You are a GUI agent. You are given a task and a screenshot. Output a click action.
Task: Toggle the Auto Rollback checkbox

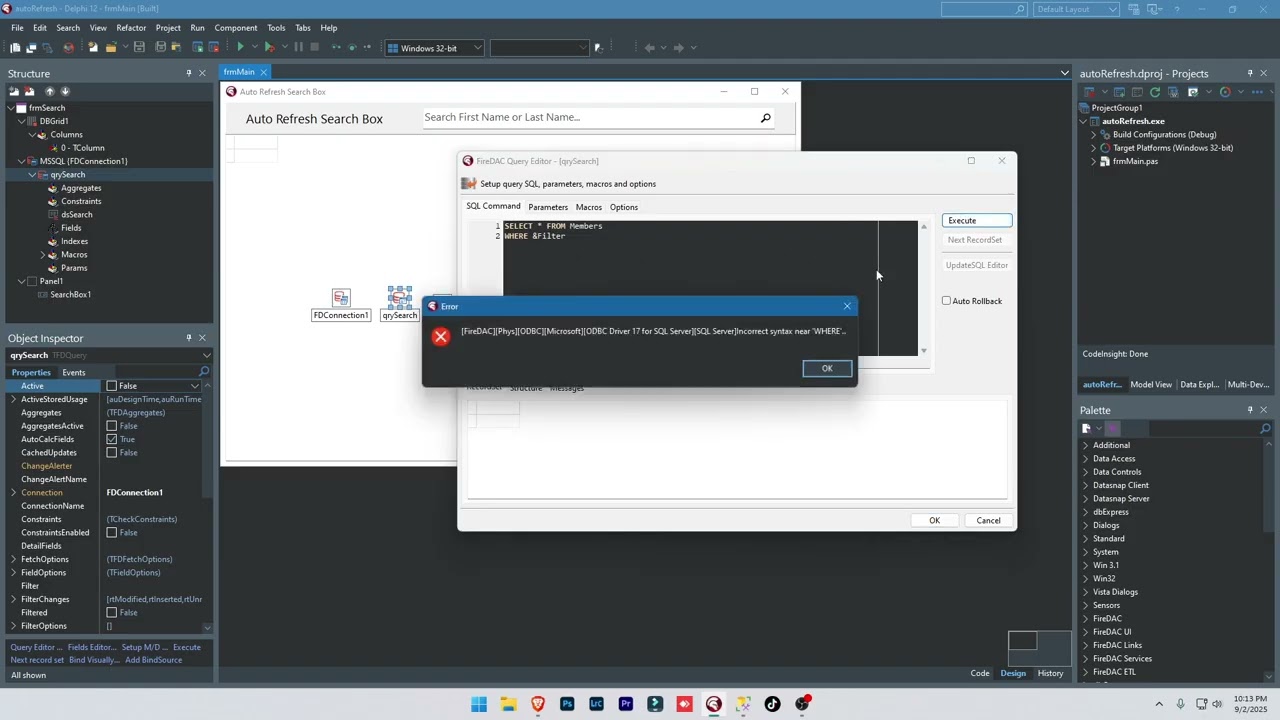click(946, 301)
